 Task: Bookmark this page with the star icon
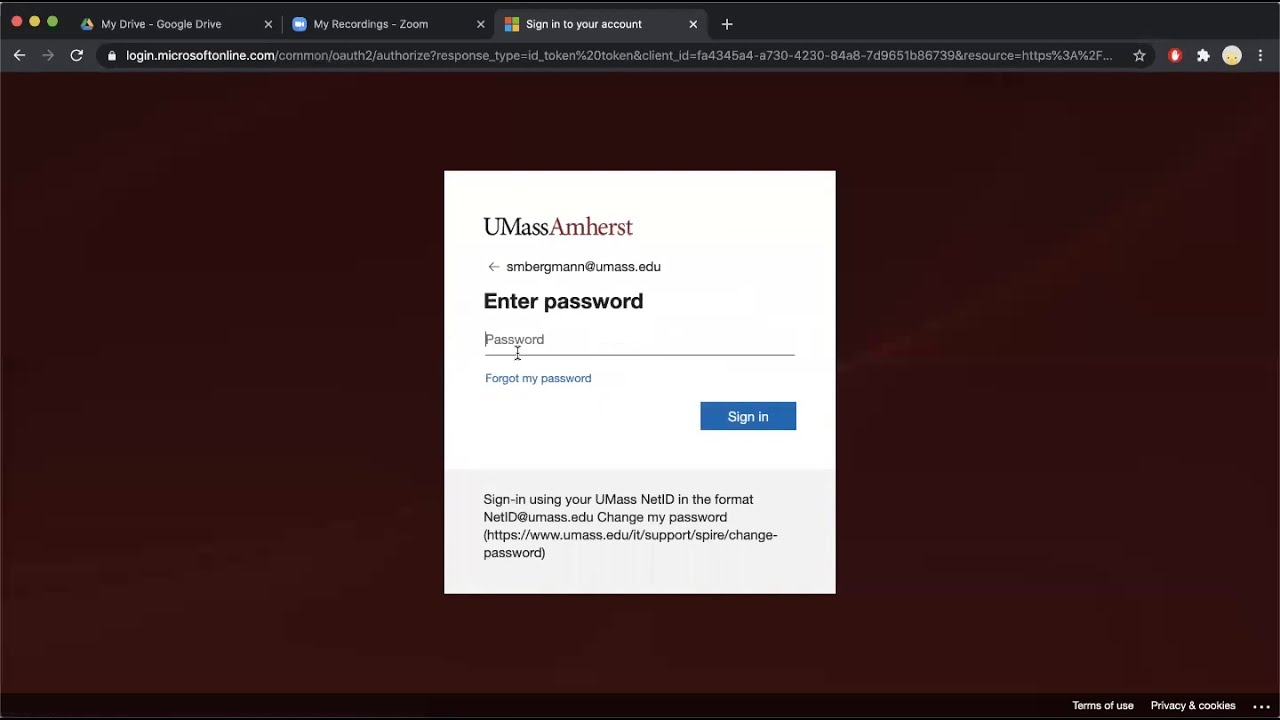point(1139,56)
